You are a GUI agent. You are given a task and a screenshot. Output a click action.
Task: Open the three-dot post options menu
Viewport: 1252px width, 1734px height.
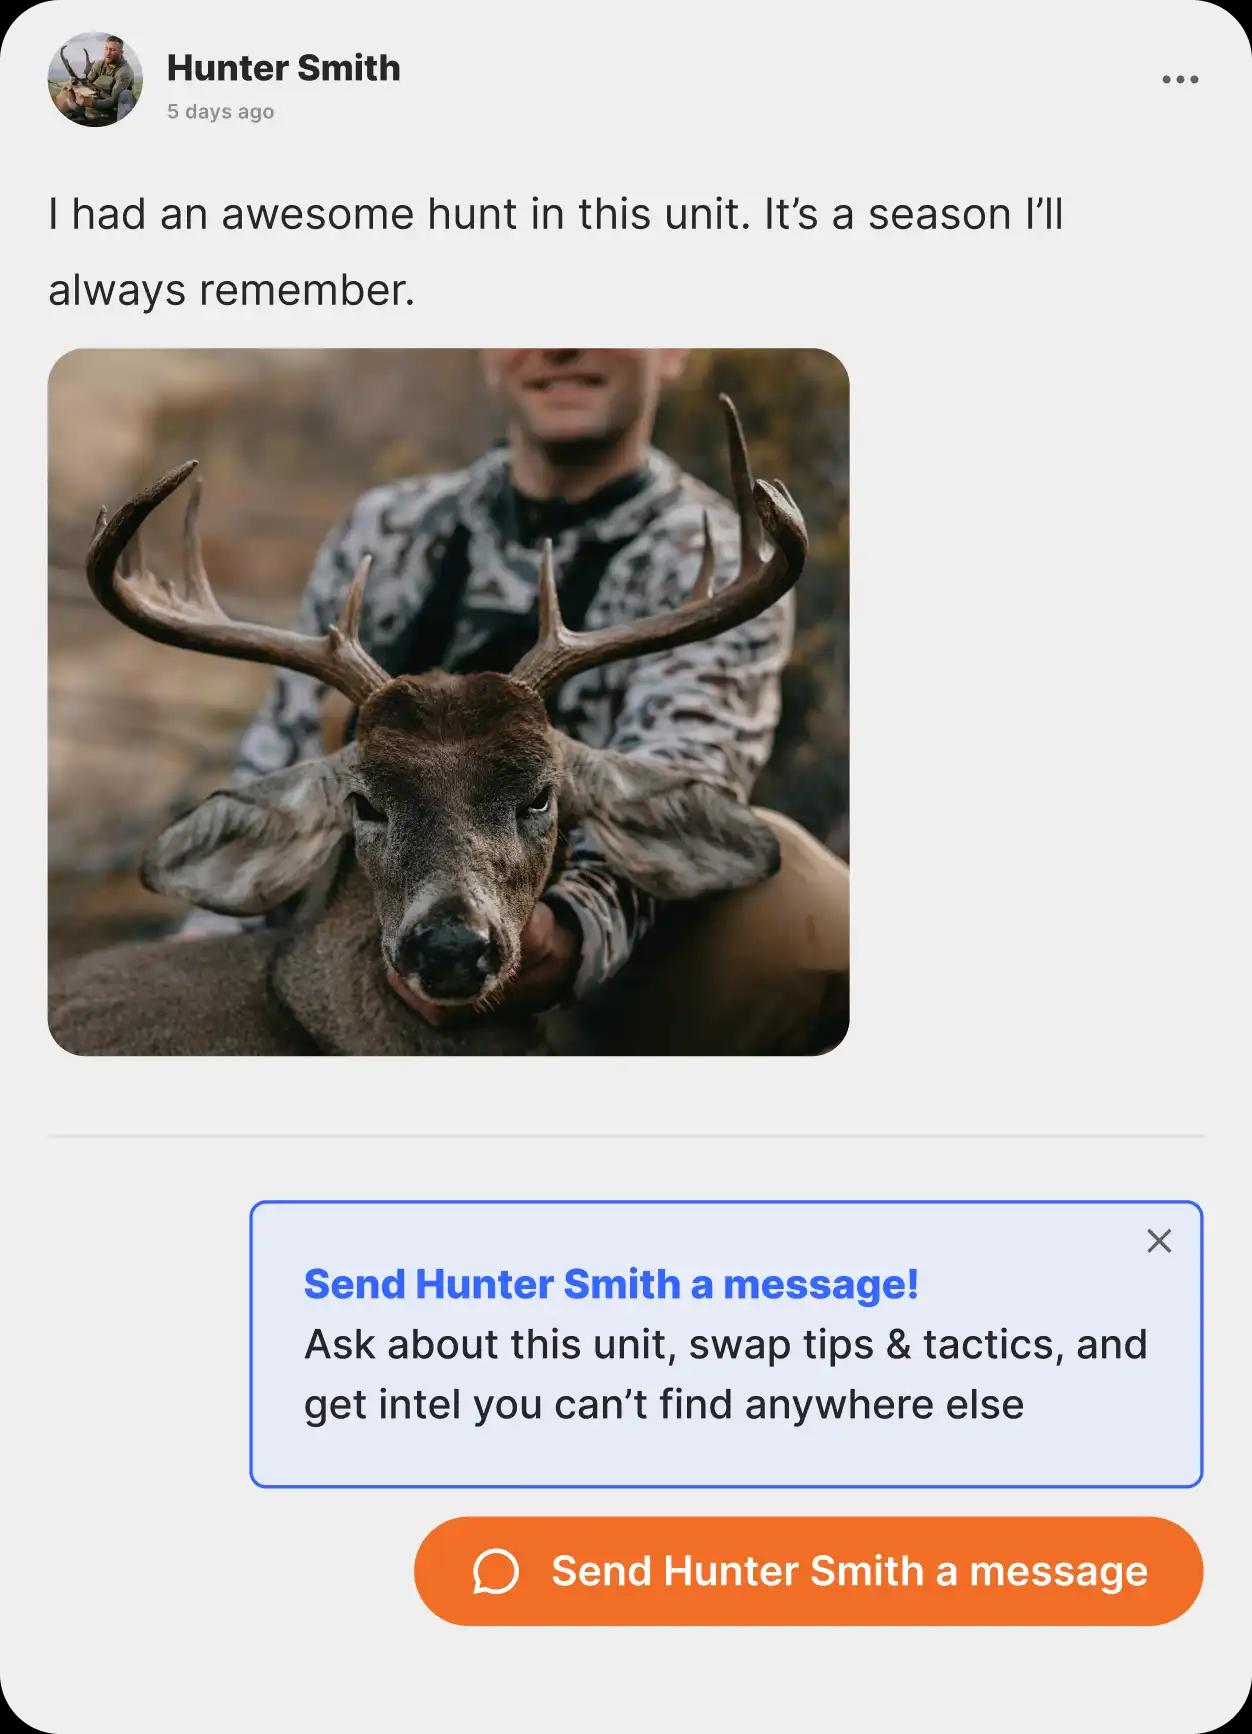pos(1180,79)
